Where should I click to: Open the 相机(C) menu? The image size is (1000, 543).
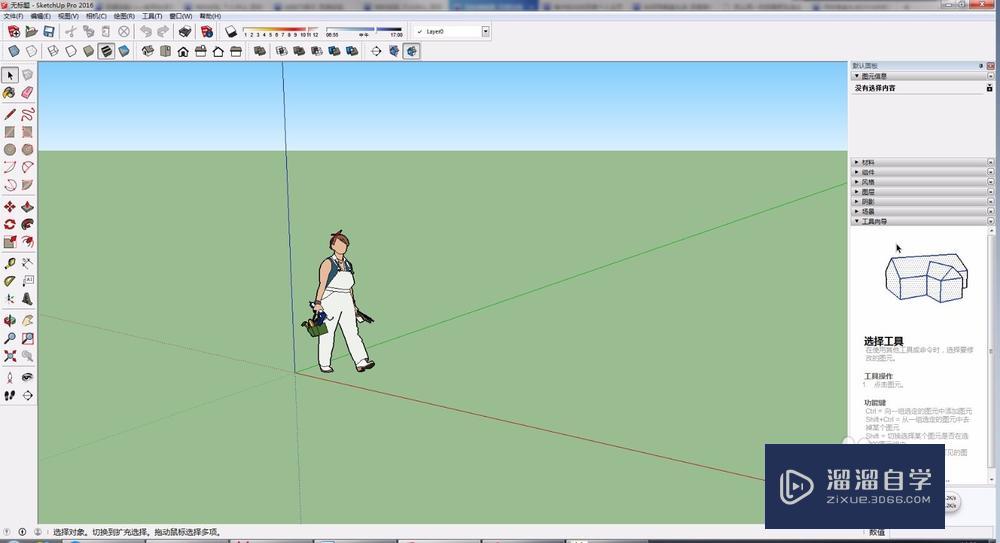[96, 16]
